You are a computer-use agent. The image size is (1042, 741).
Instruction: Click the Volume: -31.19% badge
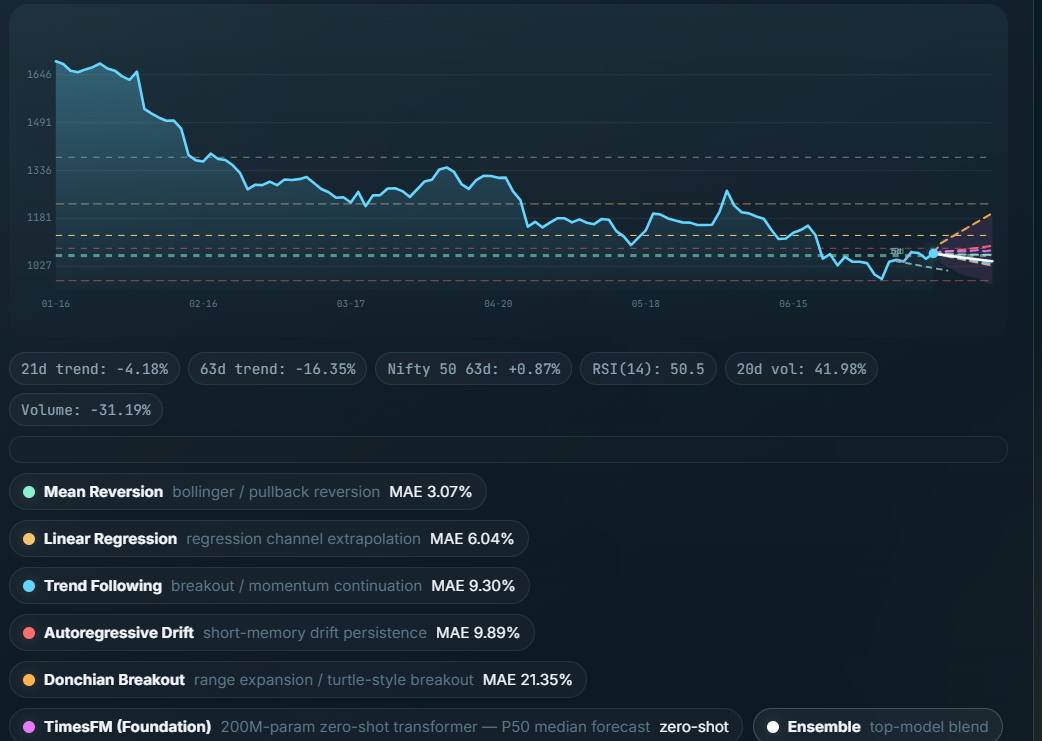point(86,410)
